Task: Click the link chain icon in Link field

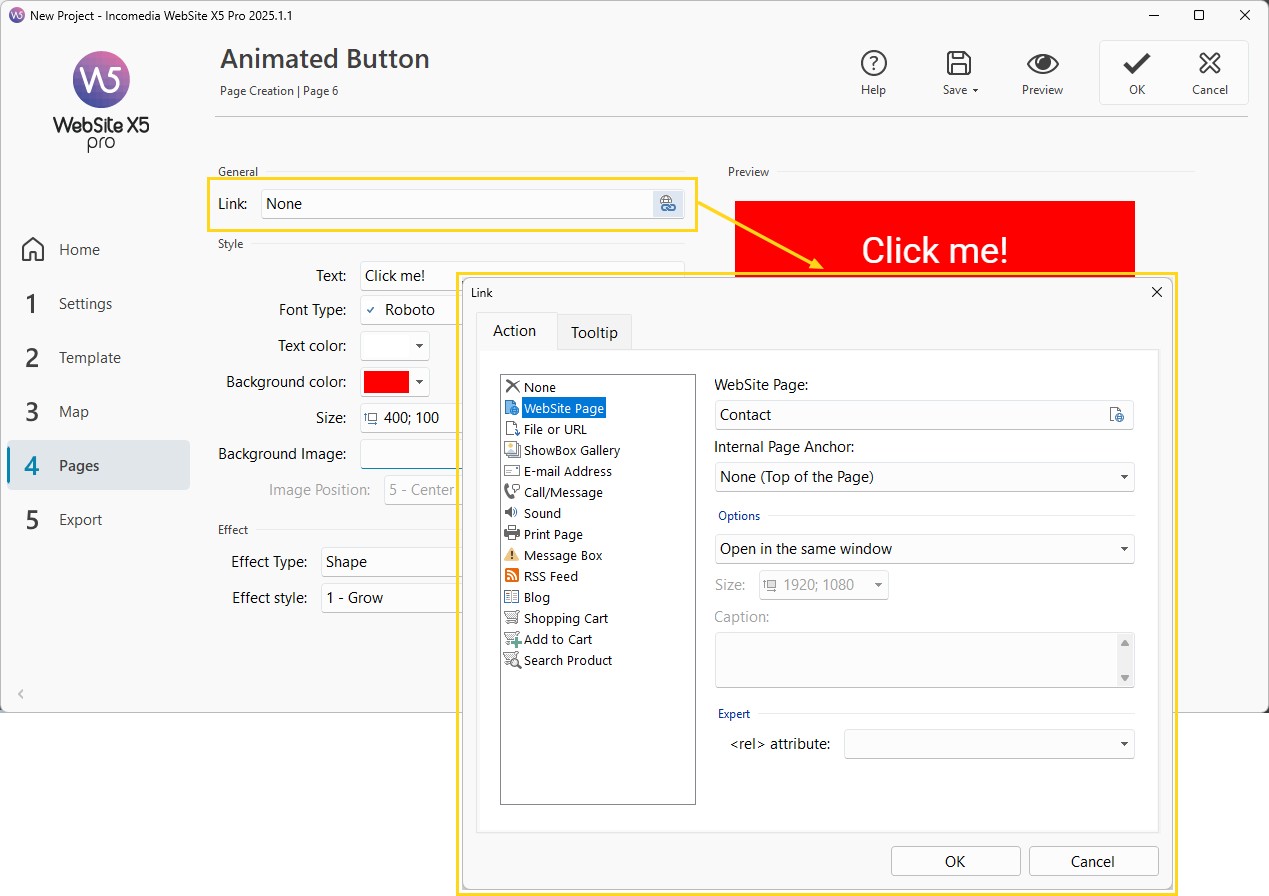Action: coord(667,204)
